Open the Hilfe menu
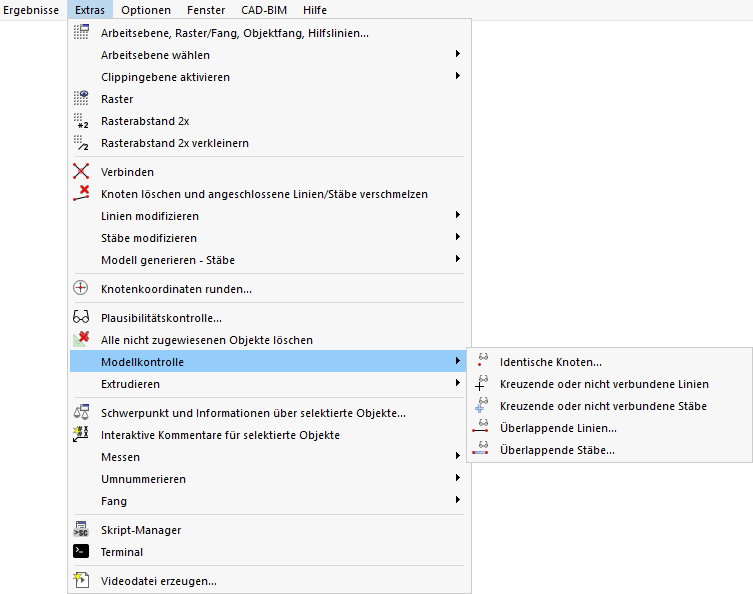The height and width of the screenshot is (594, 753). coord(315,10)
